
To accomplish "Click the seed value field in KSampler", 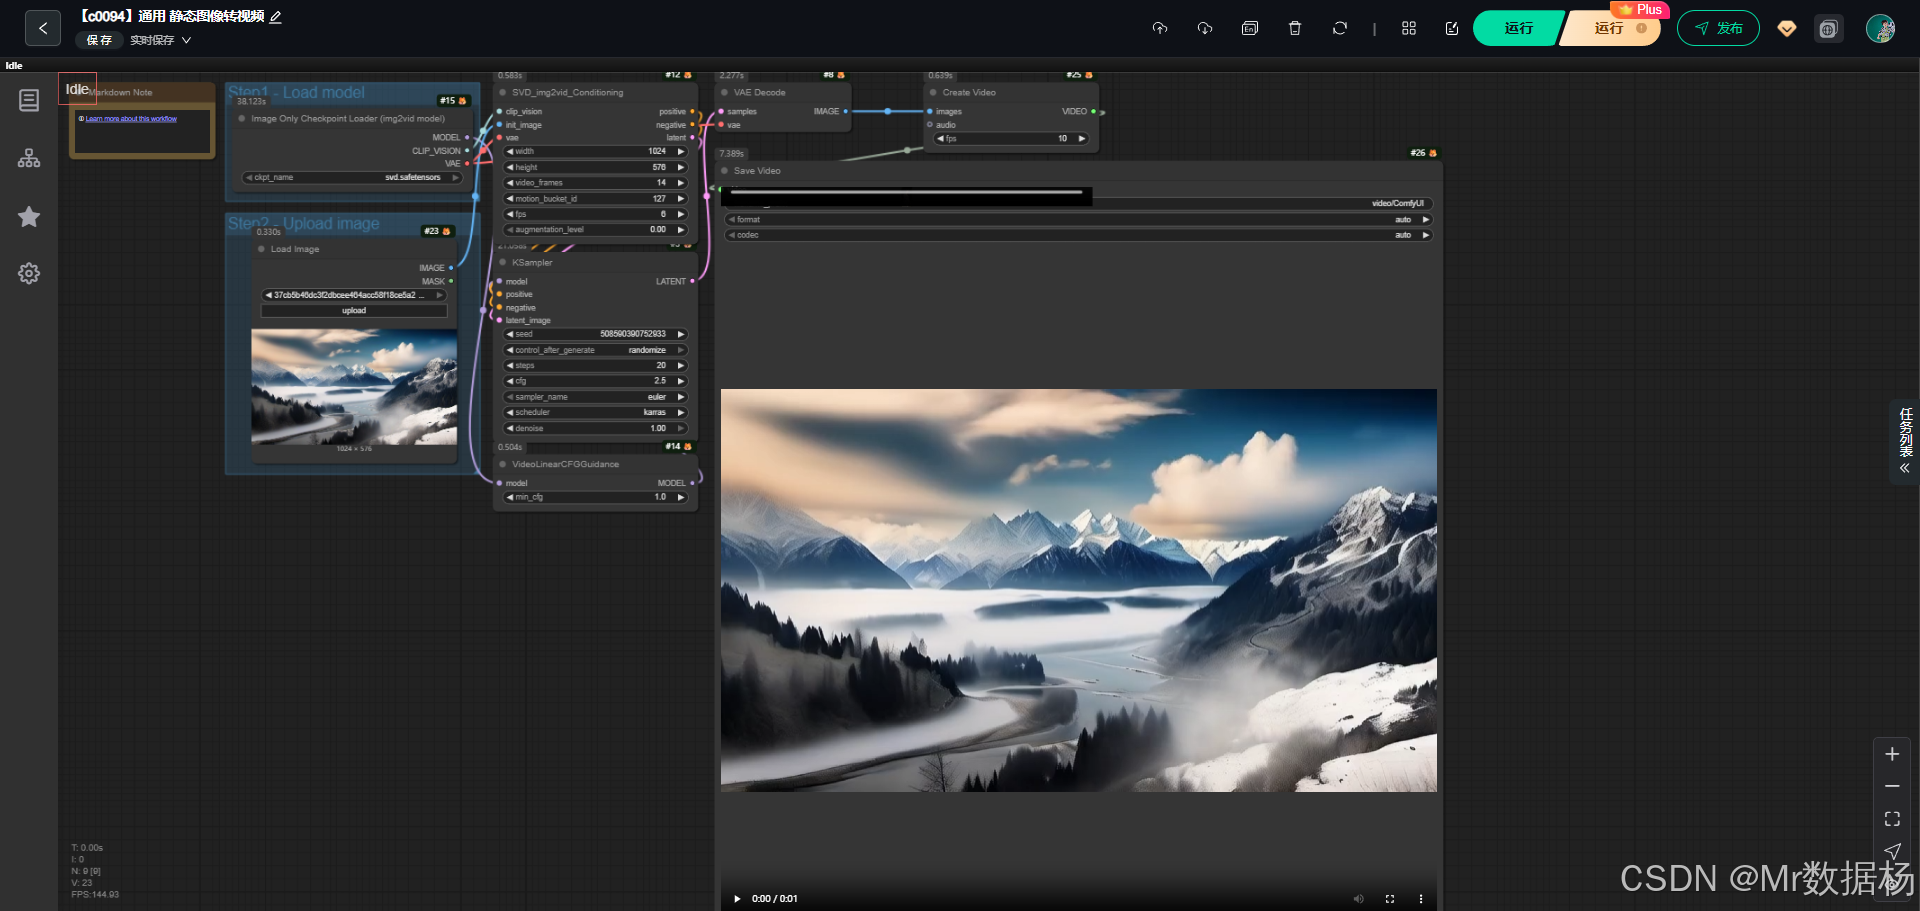I will (596, 334).
